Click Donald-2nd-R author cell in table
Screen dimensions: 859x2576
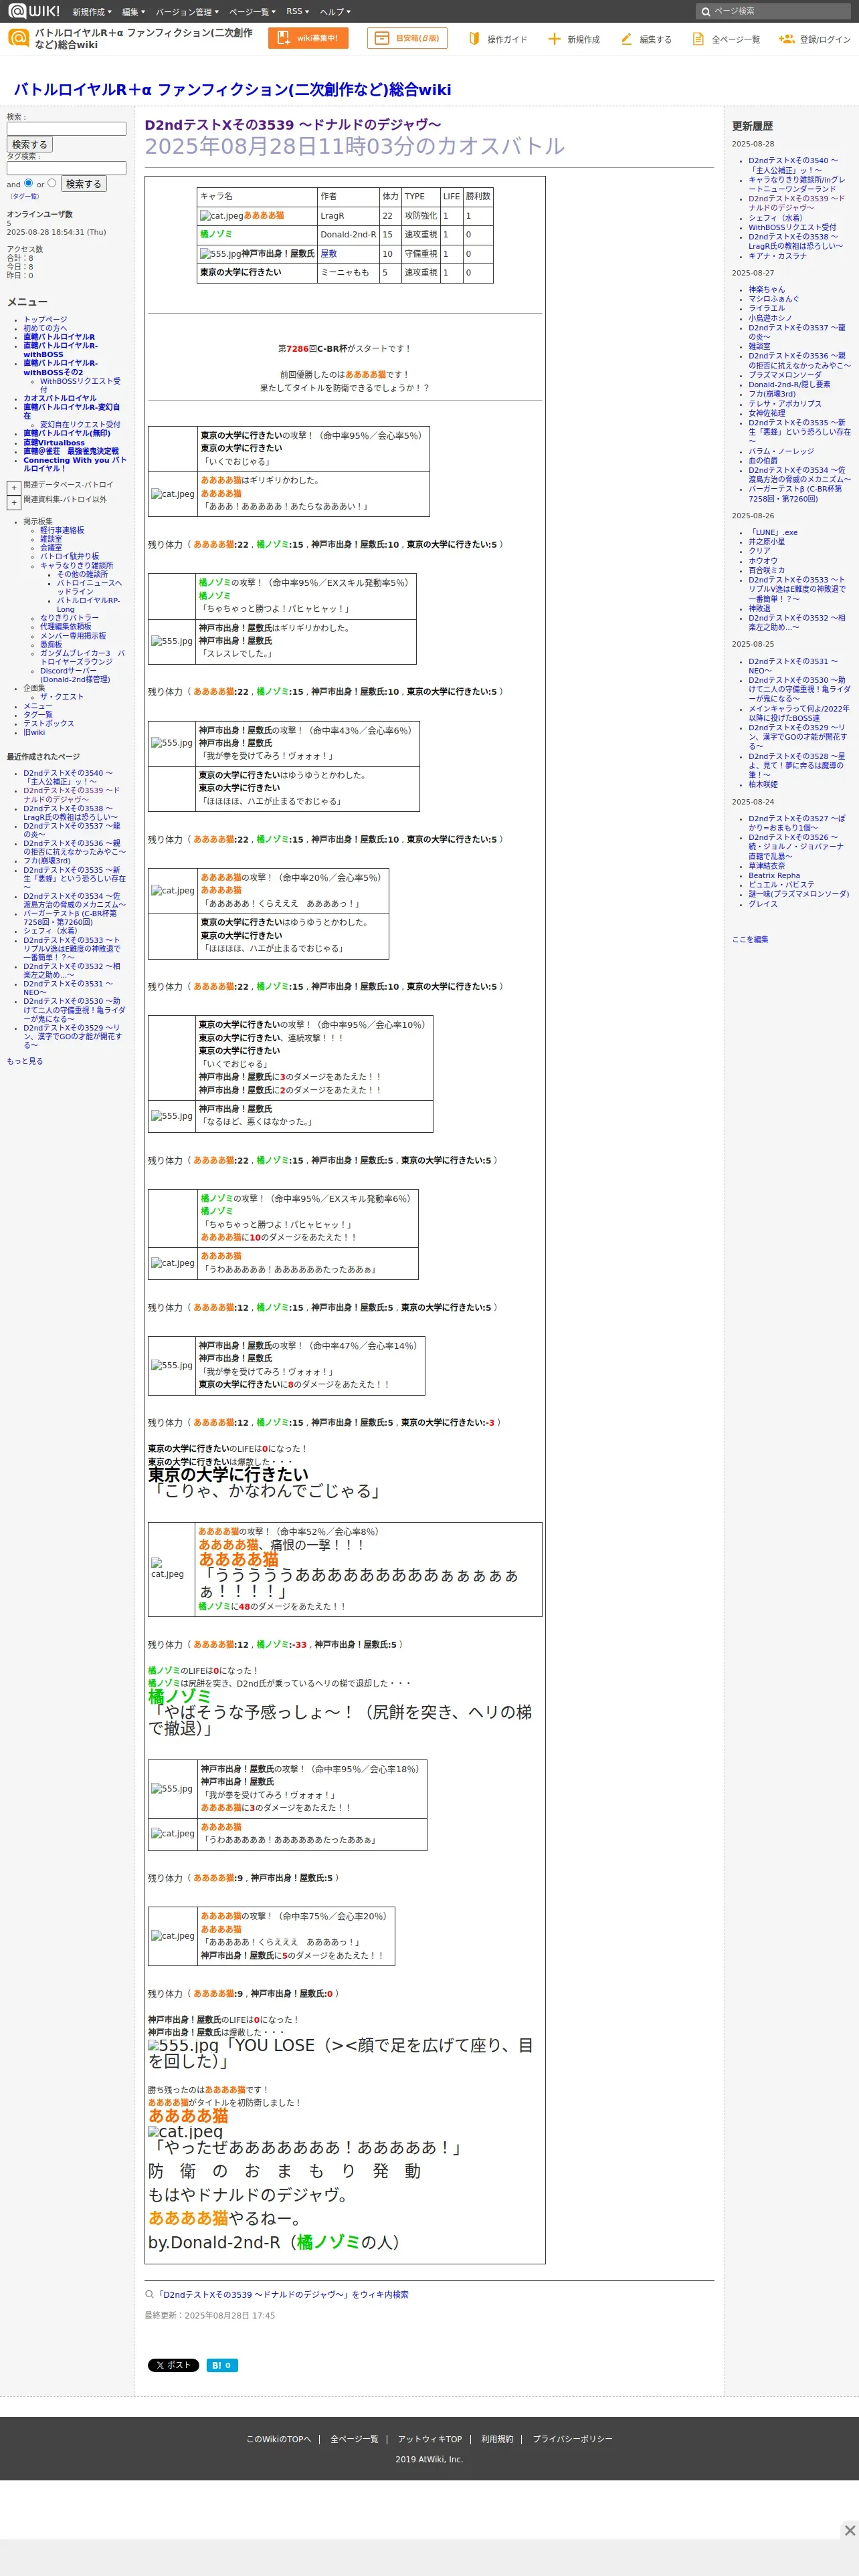click(348, 234)
